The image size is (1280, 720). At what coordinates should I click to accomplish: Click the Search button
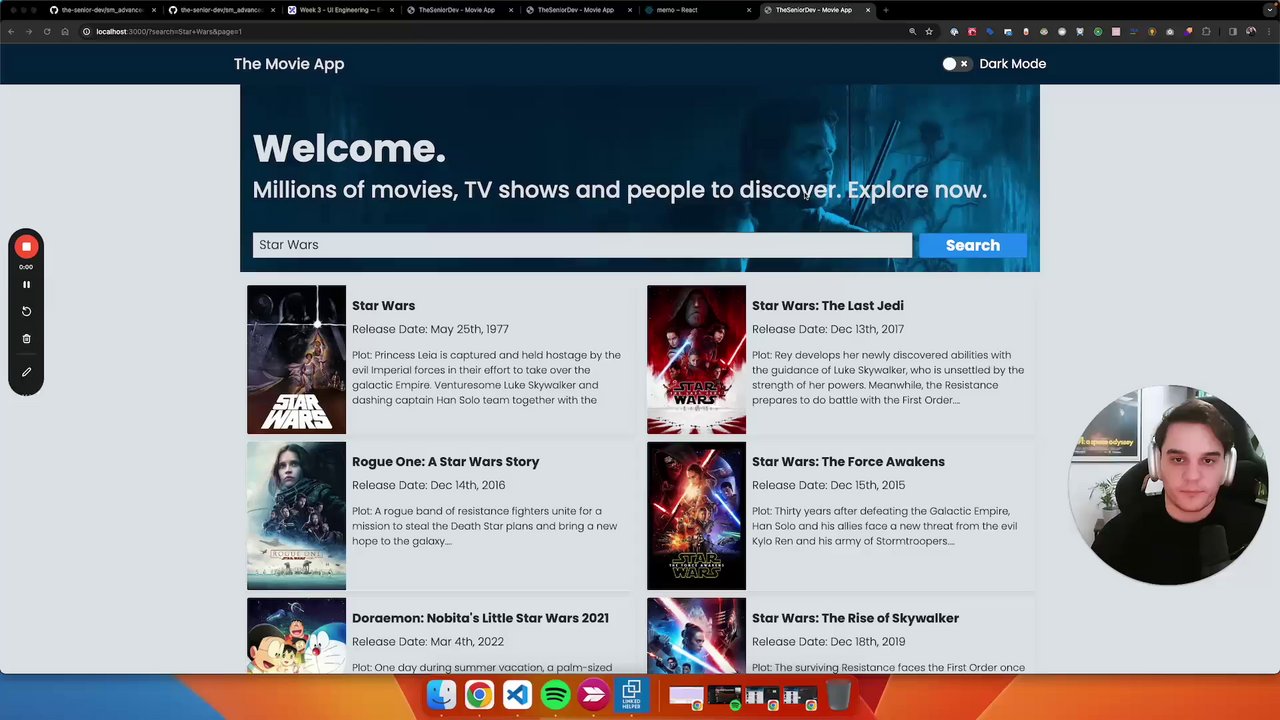(x=973, y=245)
